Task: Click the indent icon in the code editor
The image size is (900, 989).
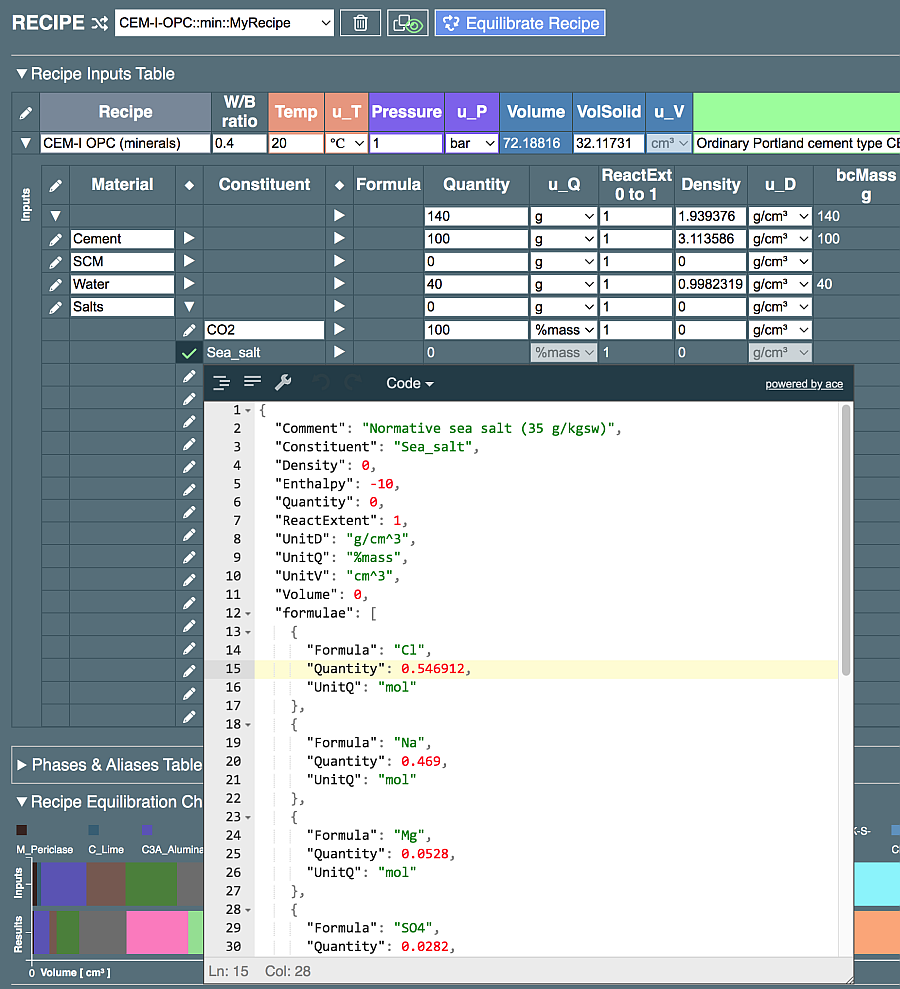Action: (221, 381)
